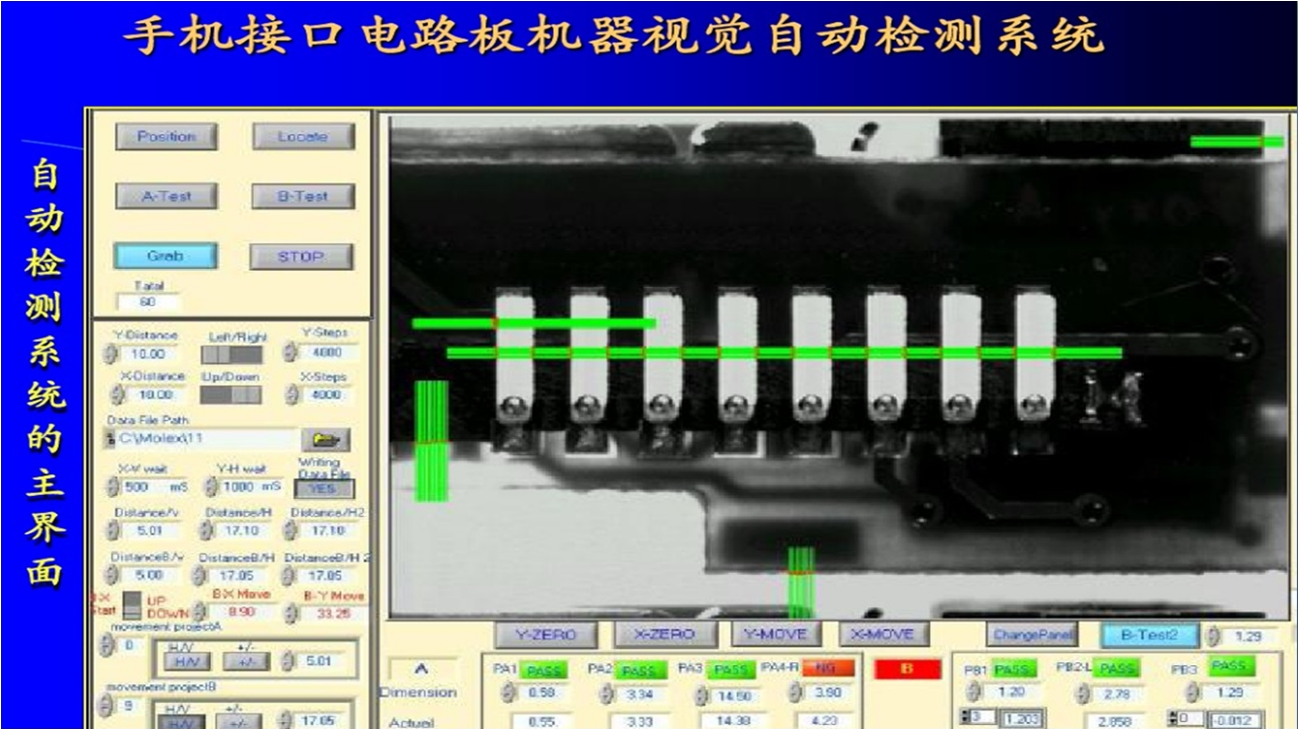Click the PA1 dimension stepper knob

[507, 692]
